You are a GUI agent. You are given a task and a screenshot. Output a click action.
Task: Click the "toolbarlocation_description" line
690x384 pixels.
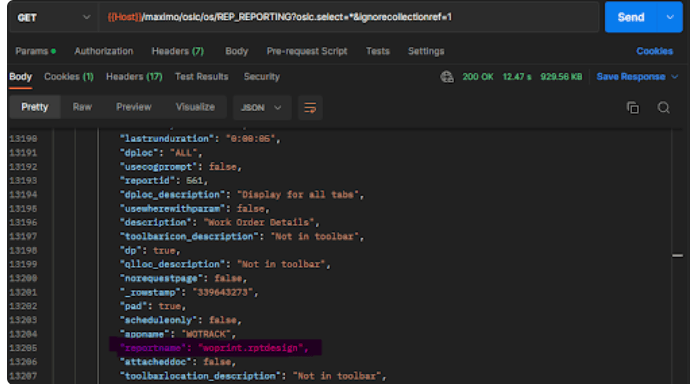click(x=253, y=376)
